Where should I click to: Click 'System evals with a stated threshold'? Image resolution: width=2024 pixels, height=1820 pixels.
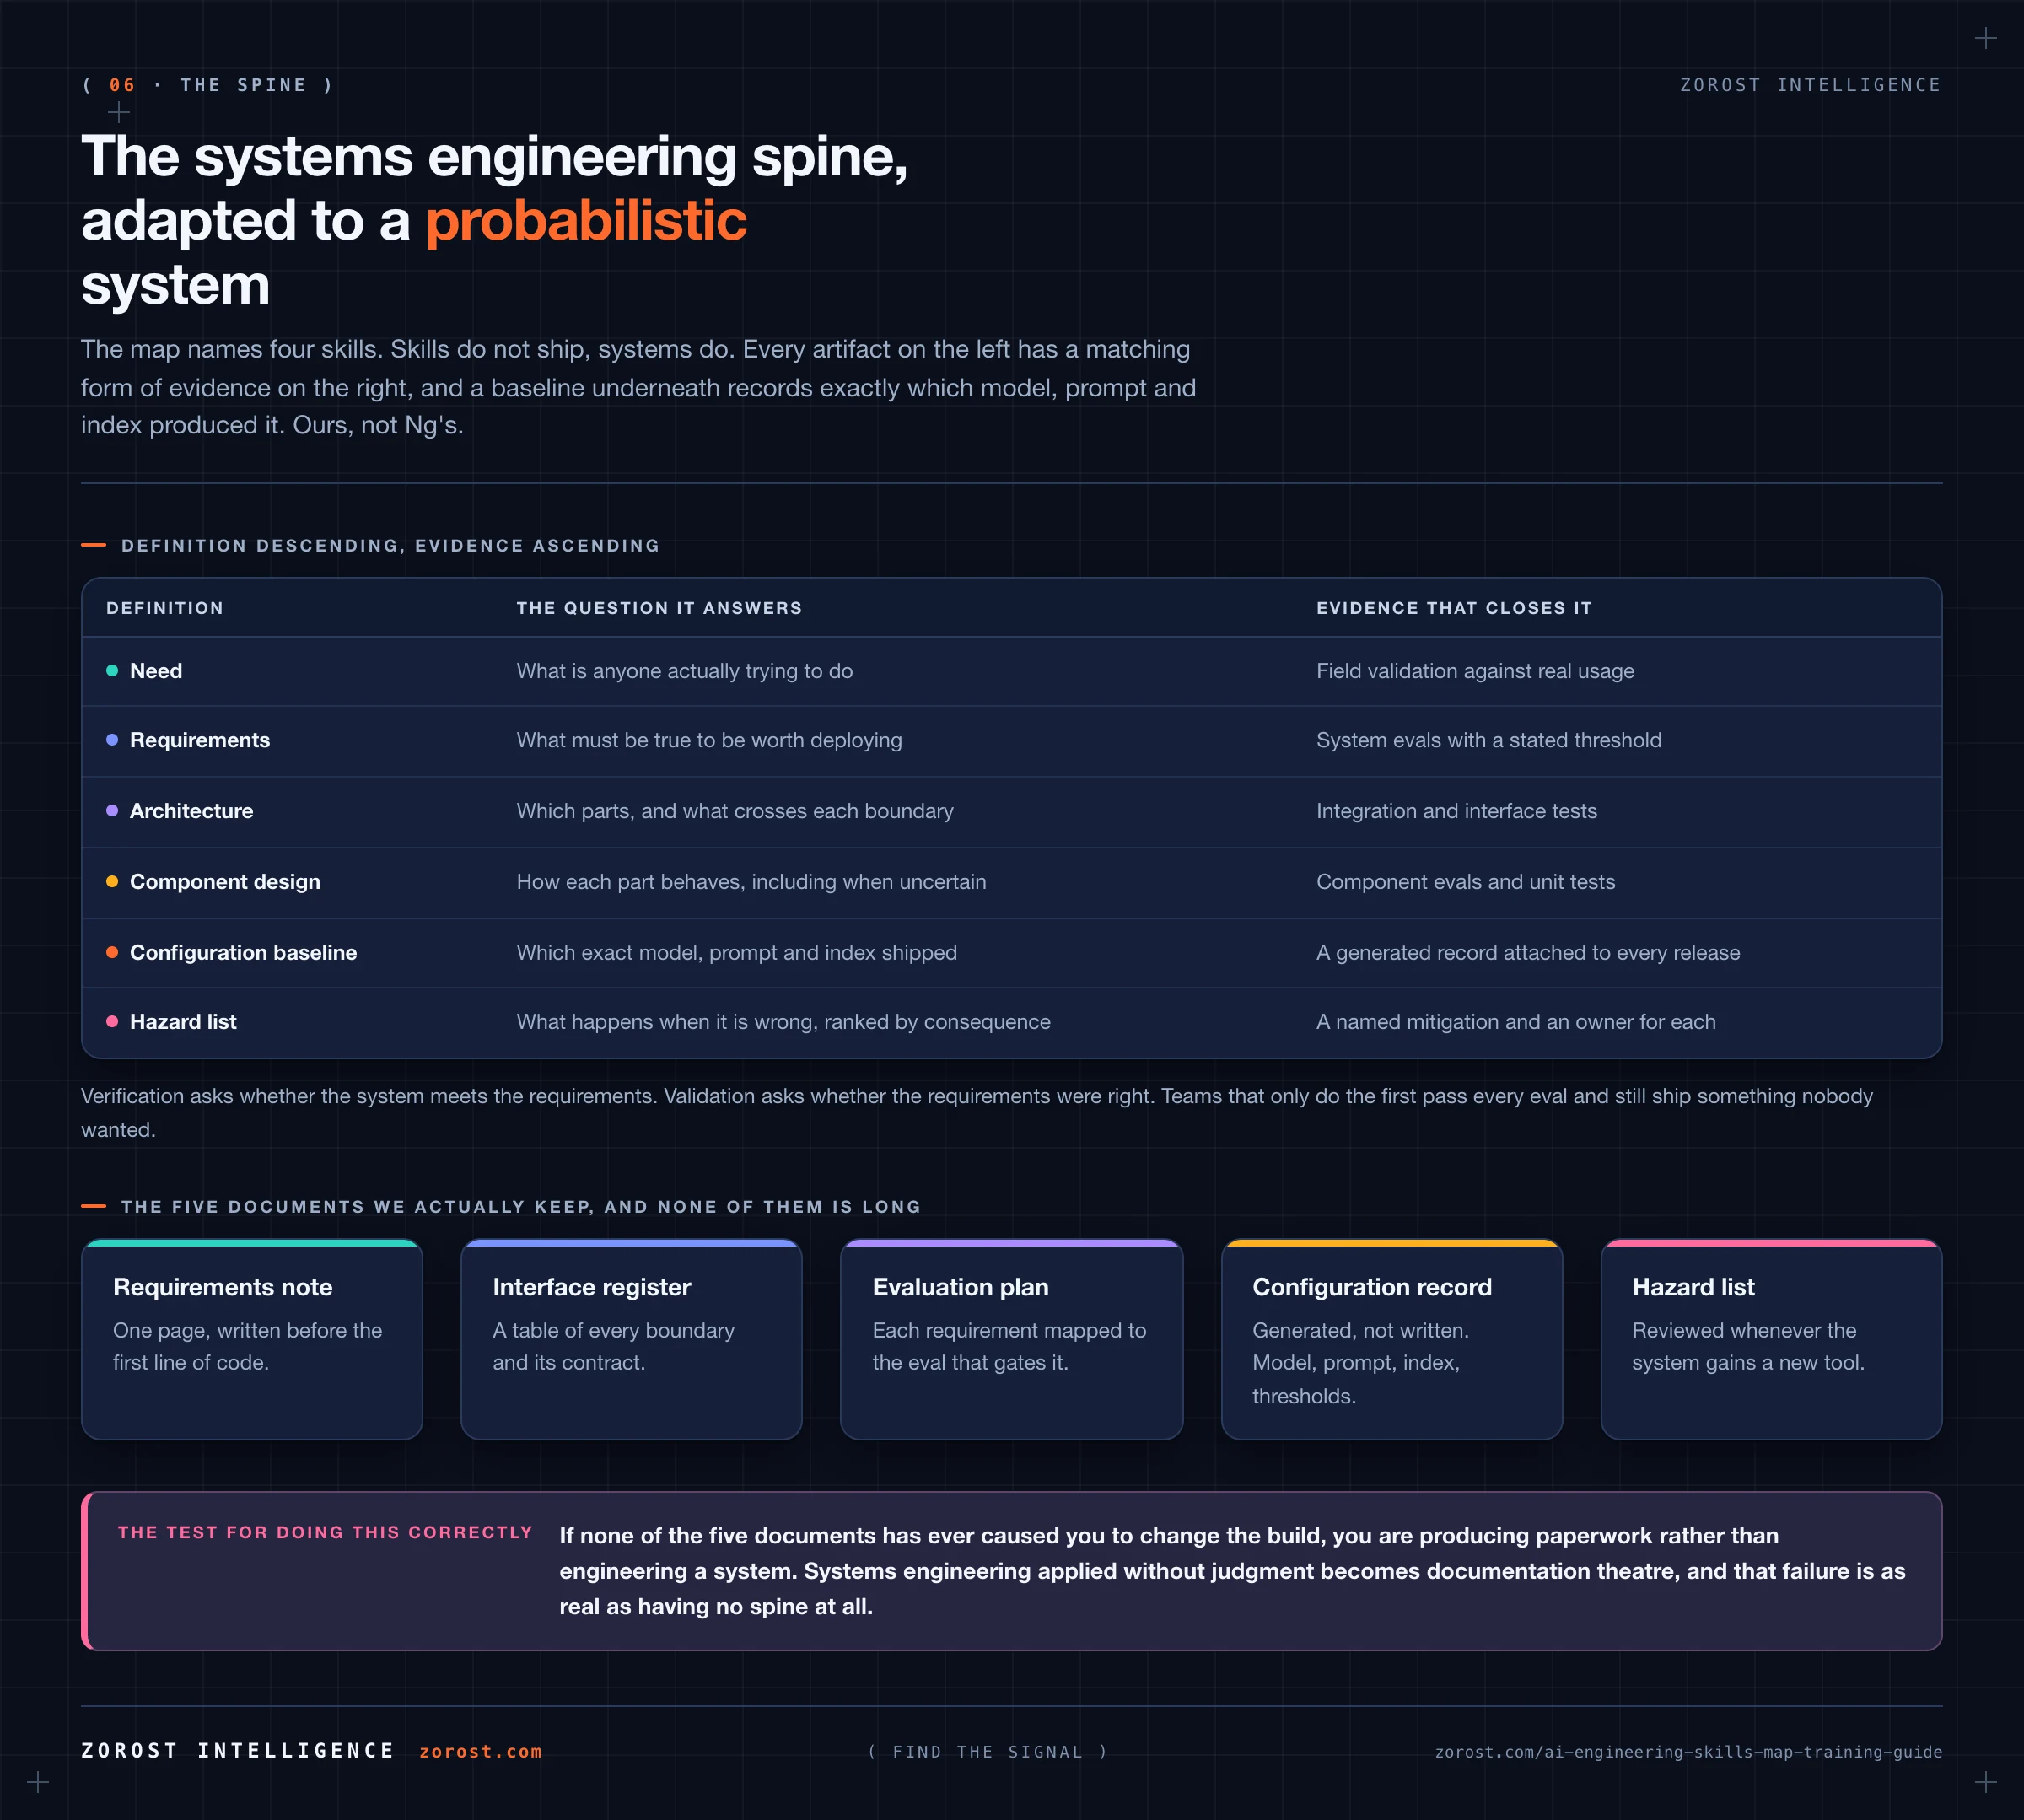(x=1489, y=740)
